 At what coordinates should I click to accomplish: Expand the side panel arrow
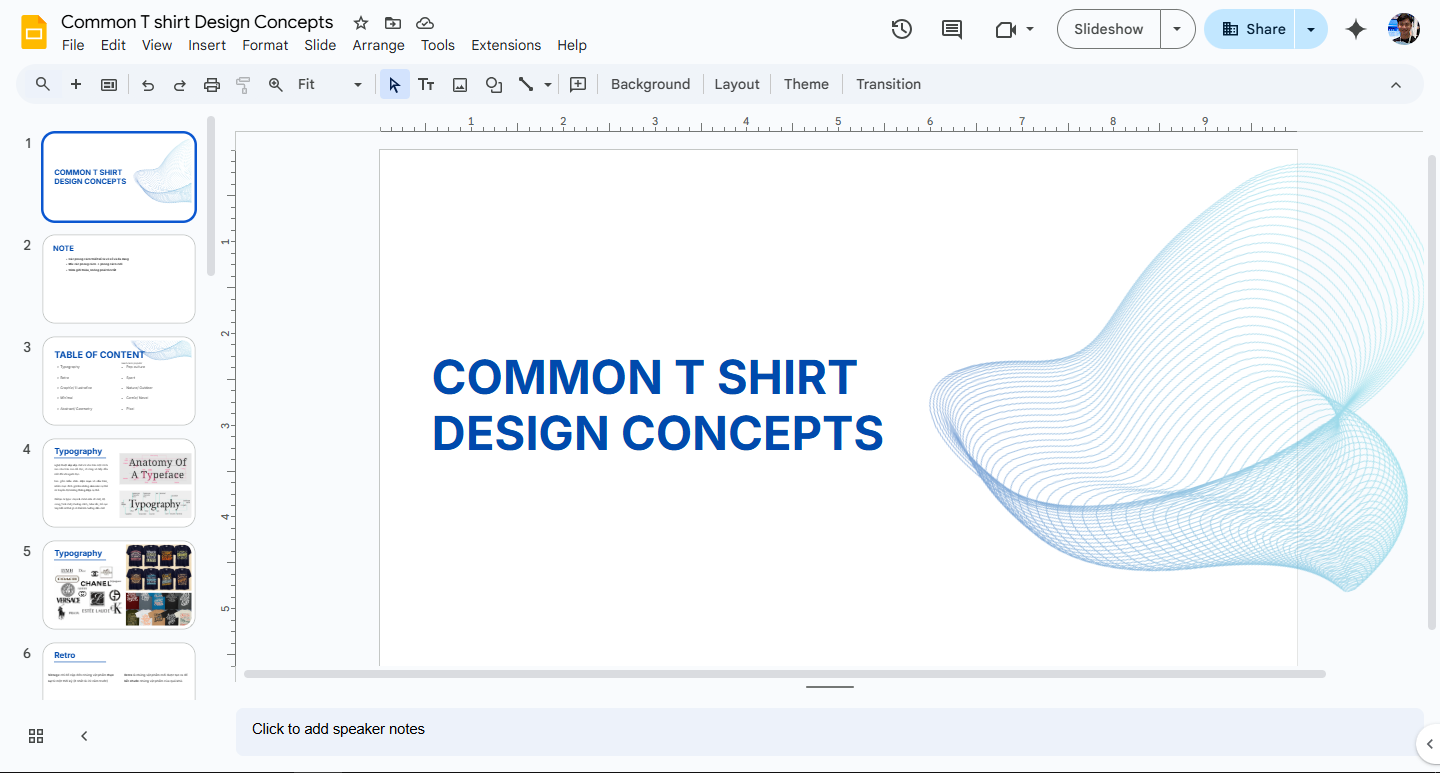1429,743
